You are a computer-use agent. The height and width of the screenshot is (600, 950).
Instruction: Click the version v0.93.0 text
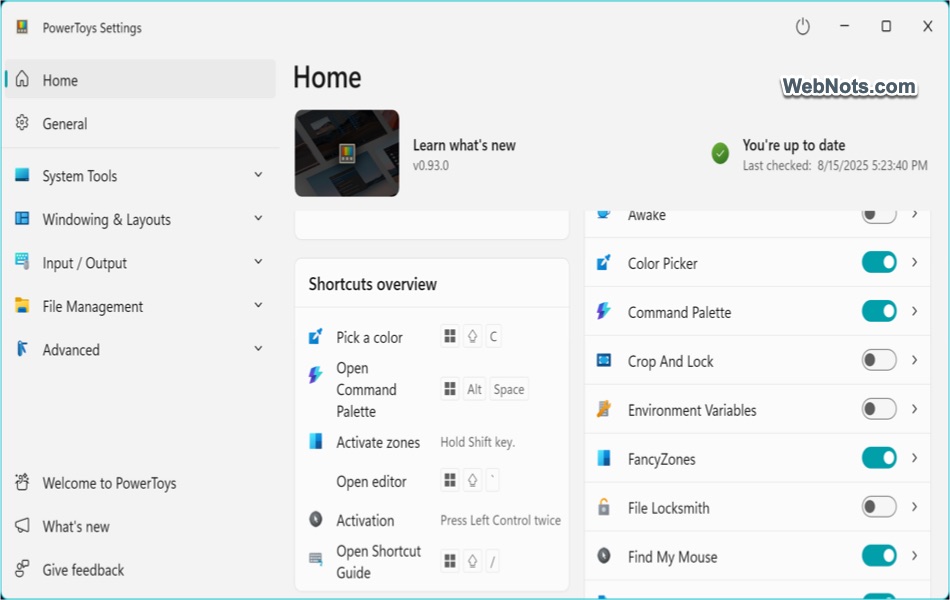[x=431, y=165]
